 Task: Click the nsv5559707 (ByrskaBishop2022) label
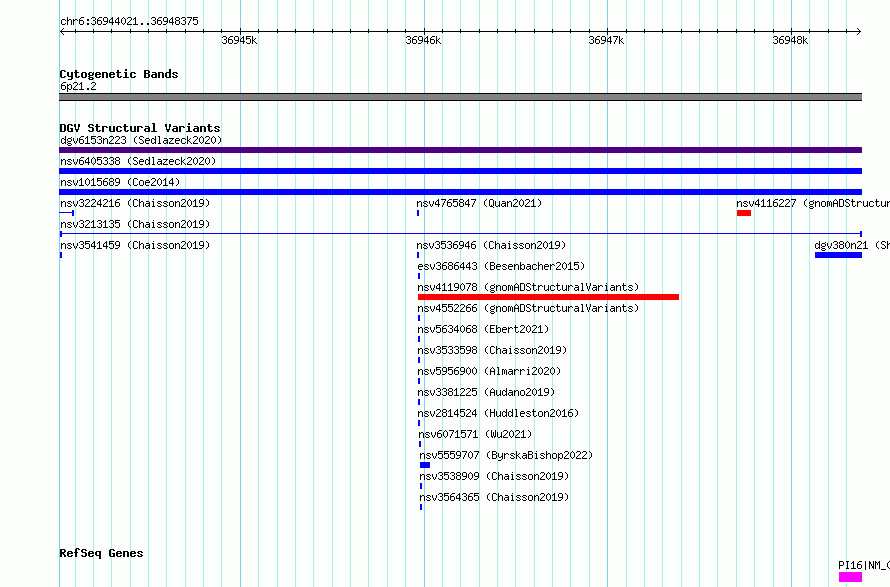point(506,455)
